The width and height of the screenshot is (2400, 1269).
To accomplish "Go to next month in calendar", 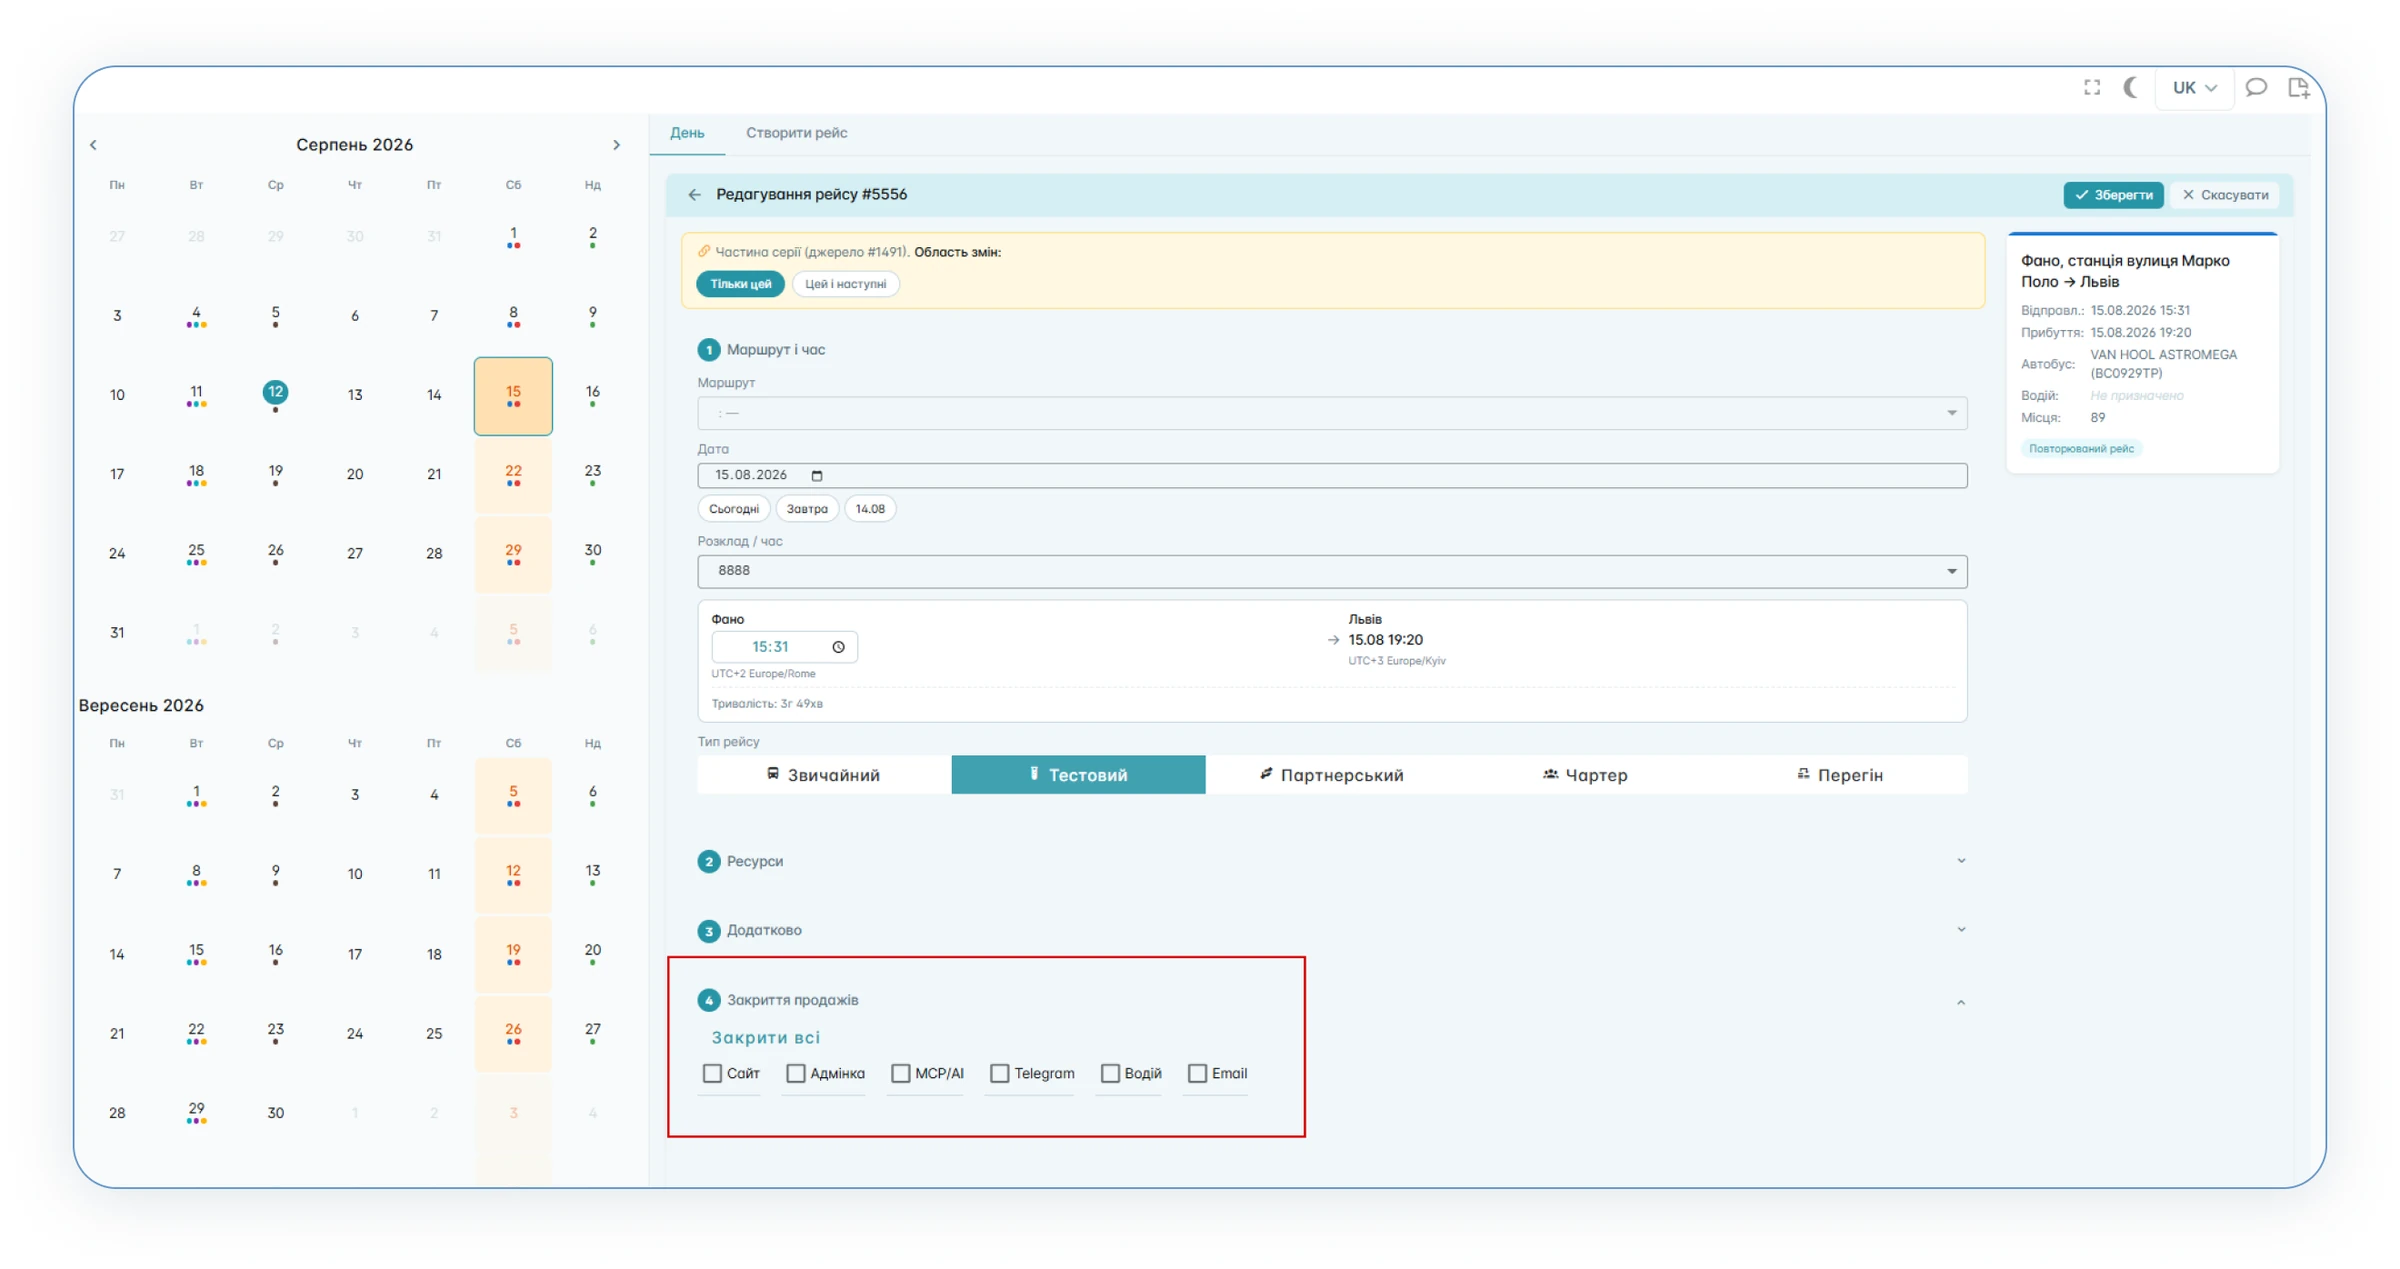I will [x=616, y=145].
